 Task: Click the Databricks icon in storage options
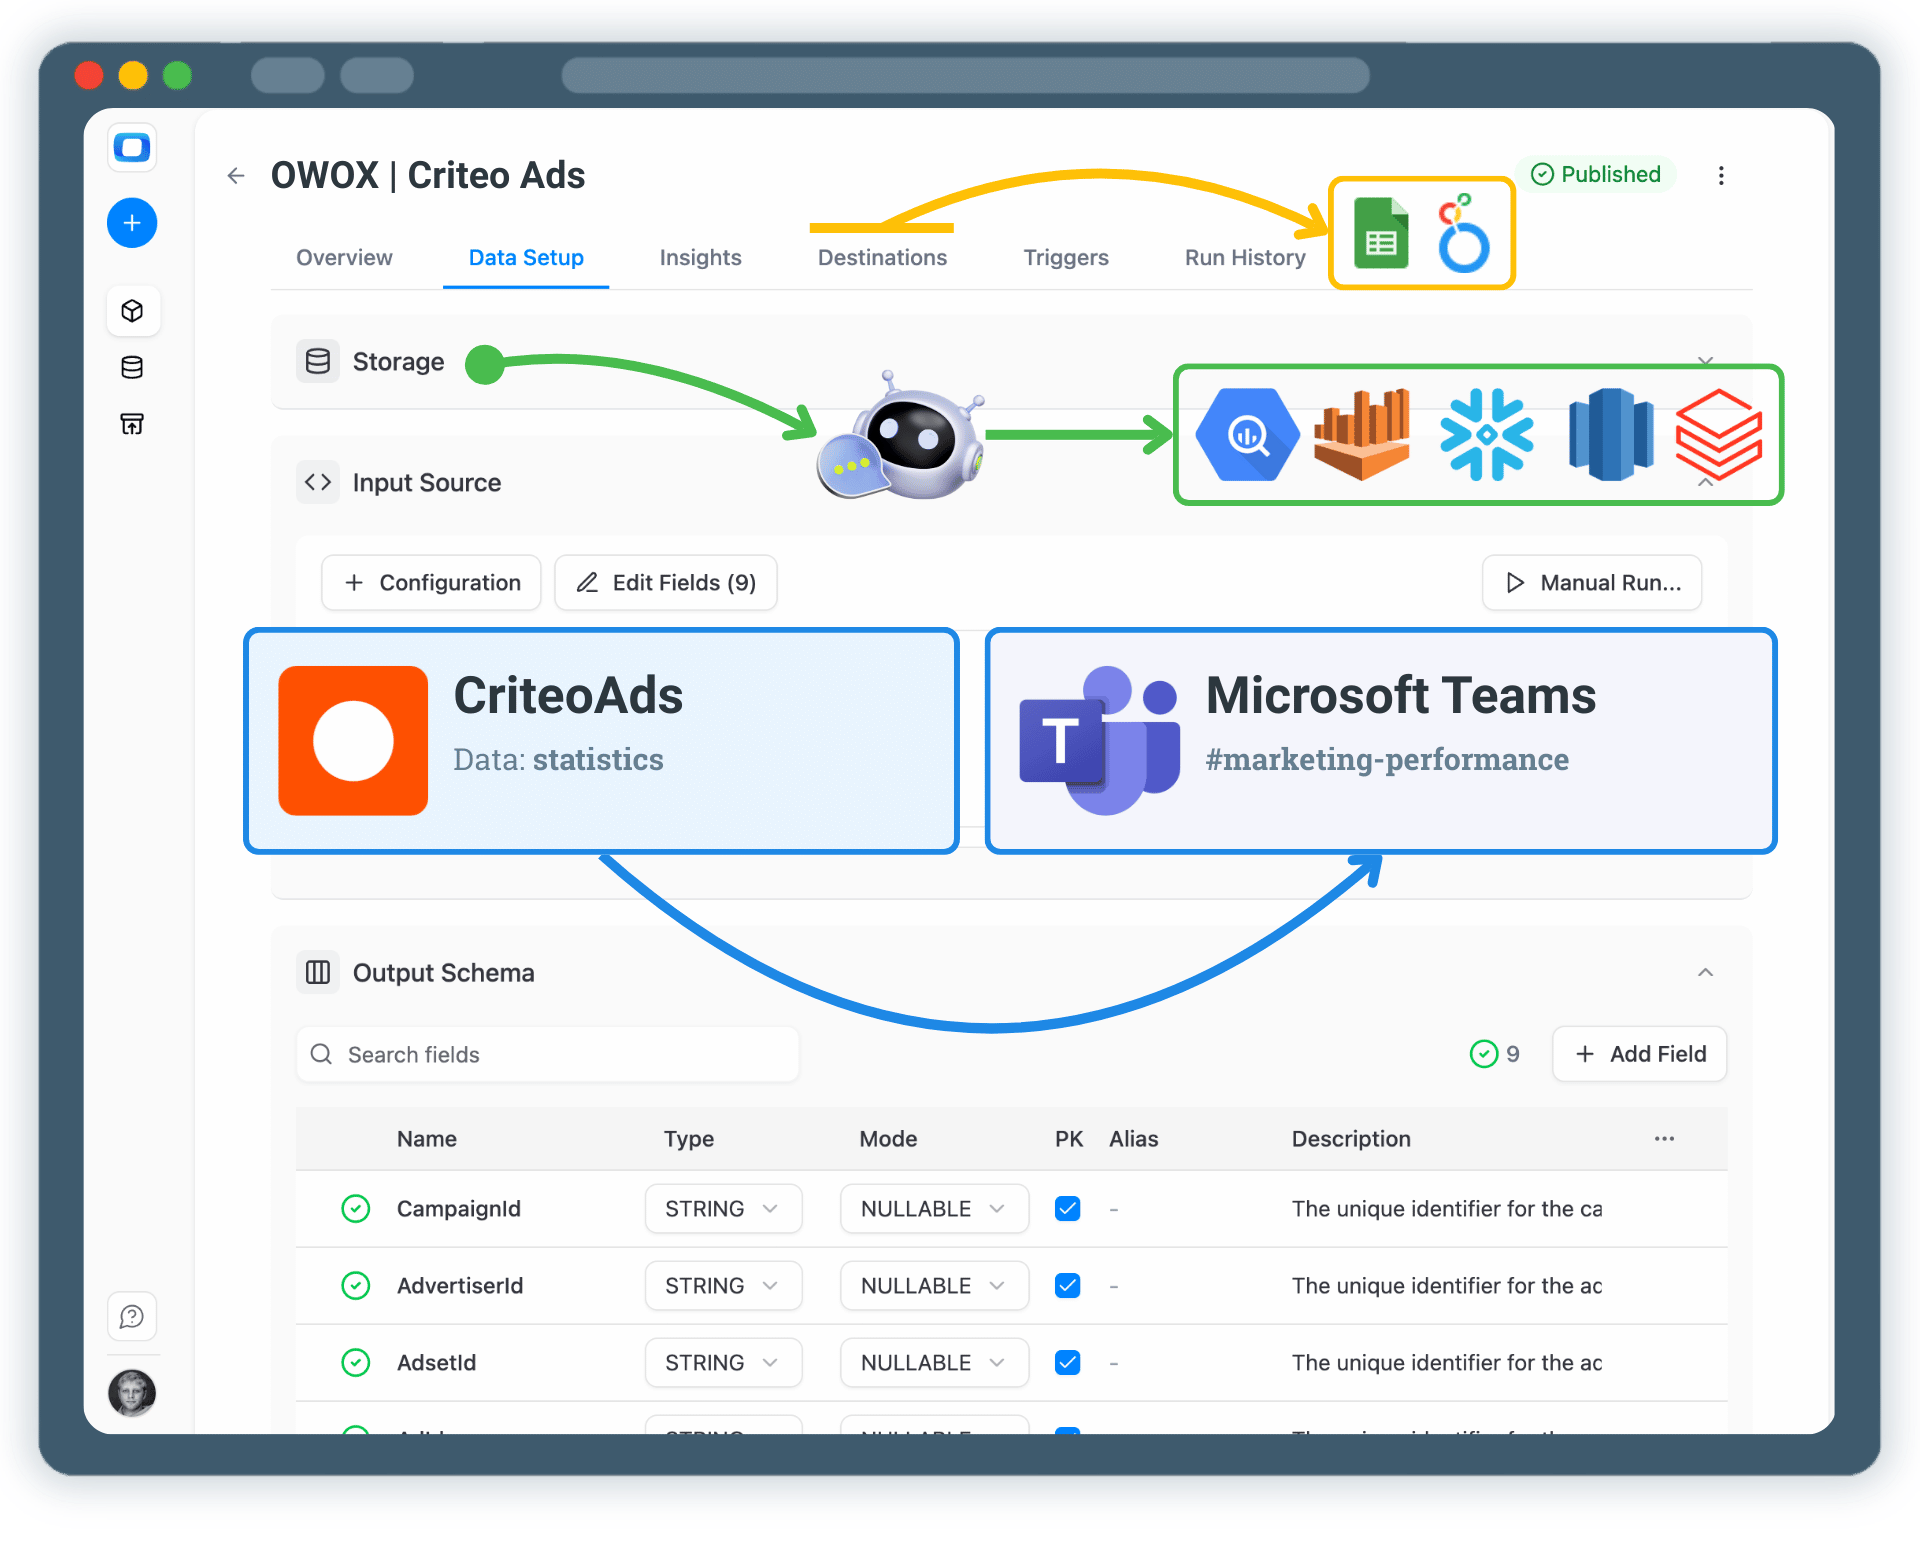[1717, 434]
